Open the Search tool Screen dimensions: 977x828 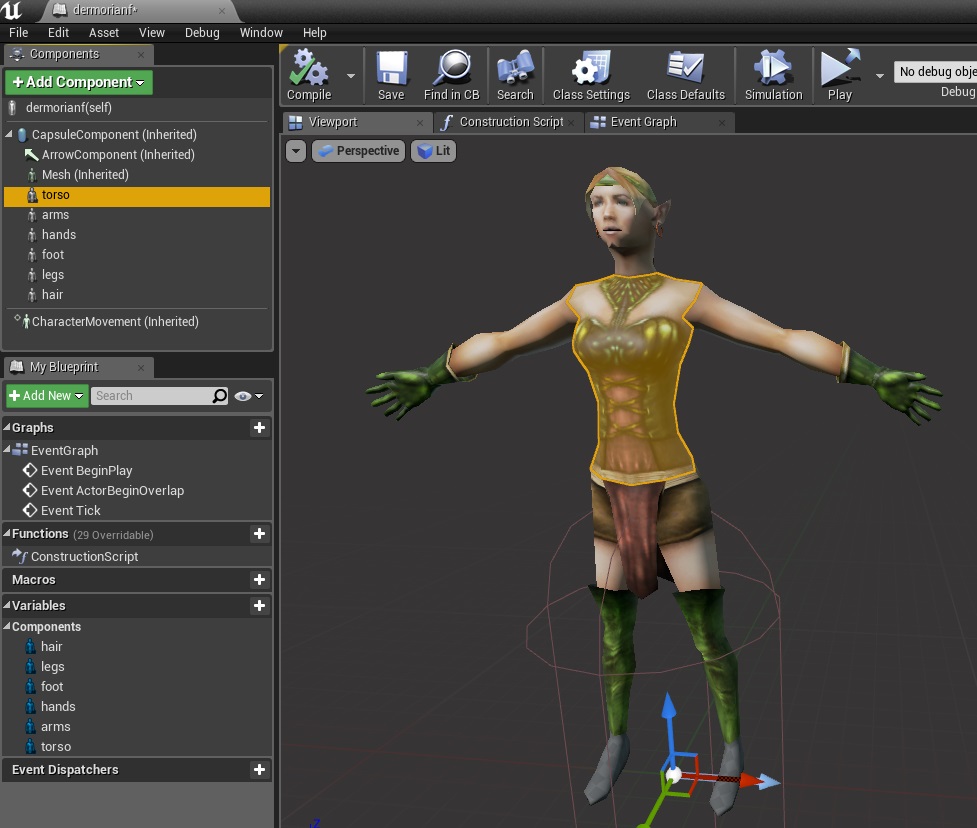coord(515,75)
